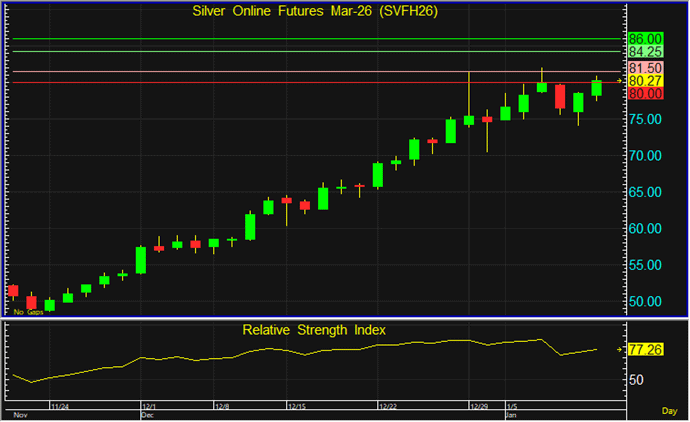Click the Dec month label on the time axis
This screenshot has width=690, height=422.
pos(146,414)
